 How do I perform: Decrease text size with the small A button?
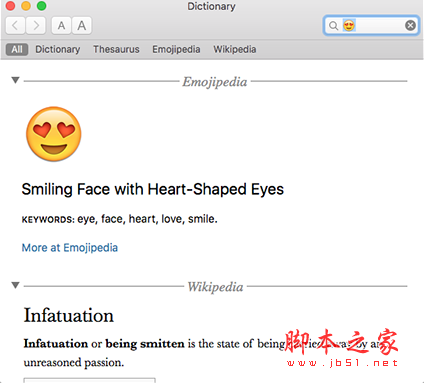pos(61,25)
